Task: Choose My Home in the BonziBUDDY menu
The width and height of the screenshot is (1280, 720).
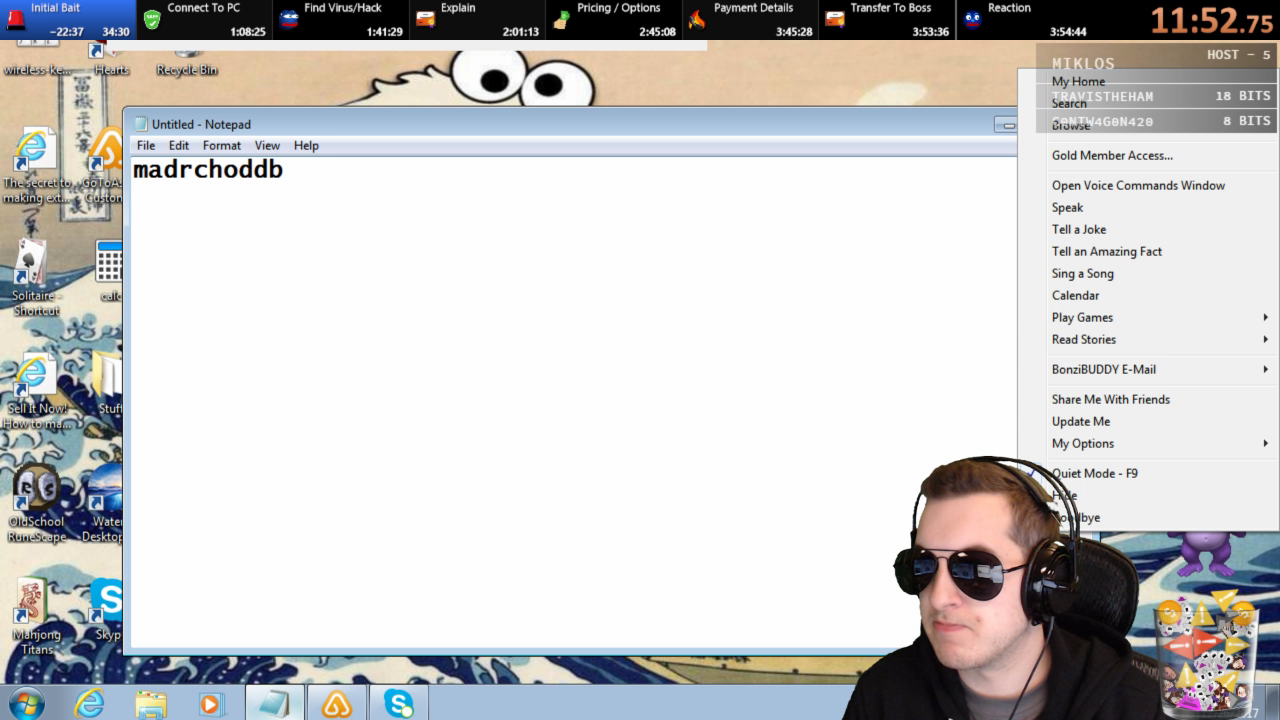Action: (1078, 81)
